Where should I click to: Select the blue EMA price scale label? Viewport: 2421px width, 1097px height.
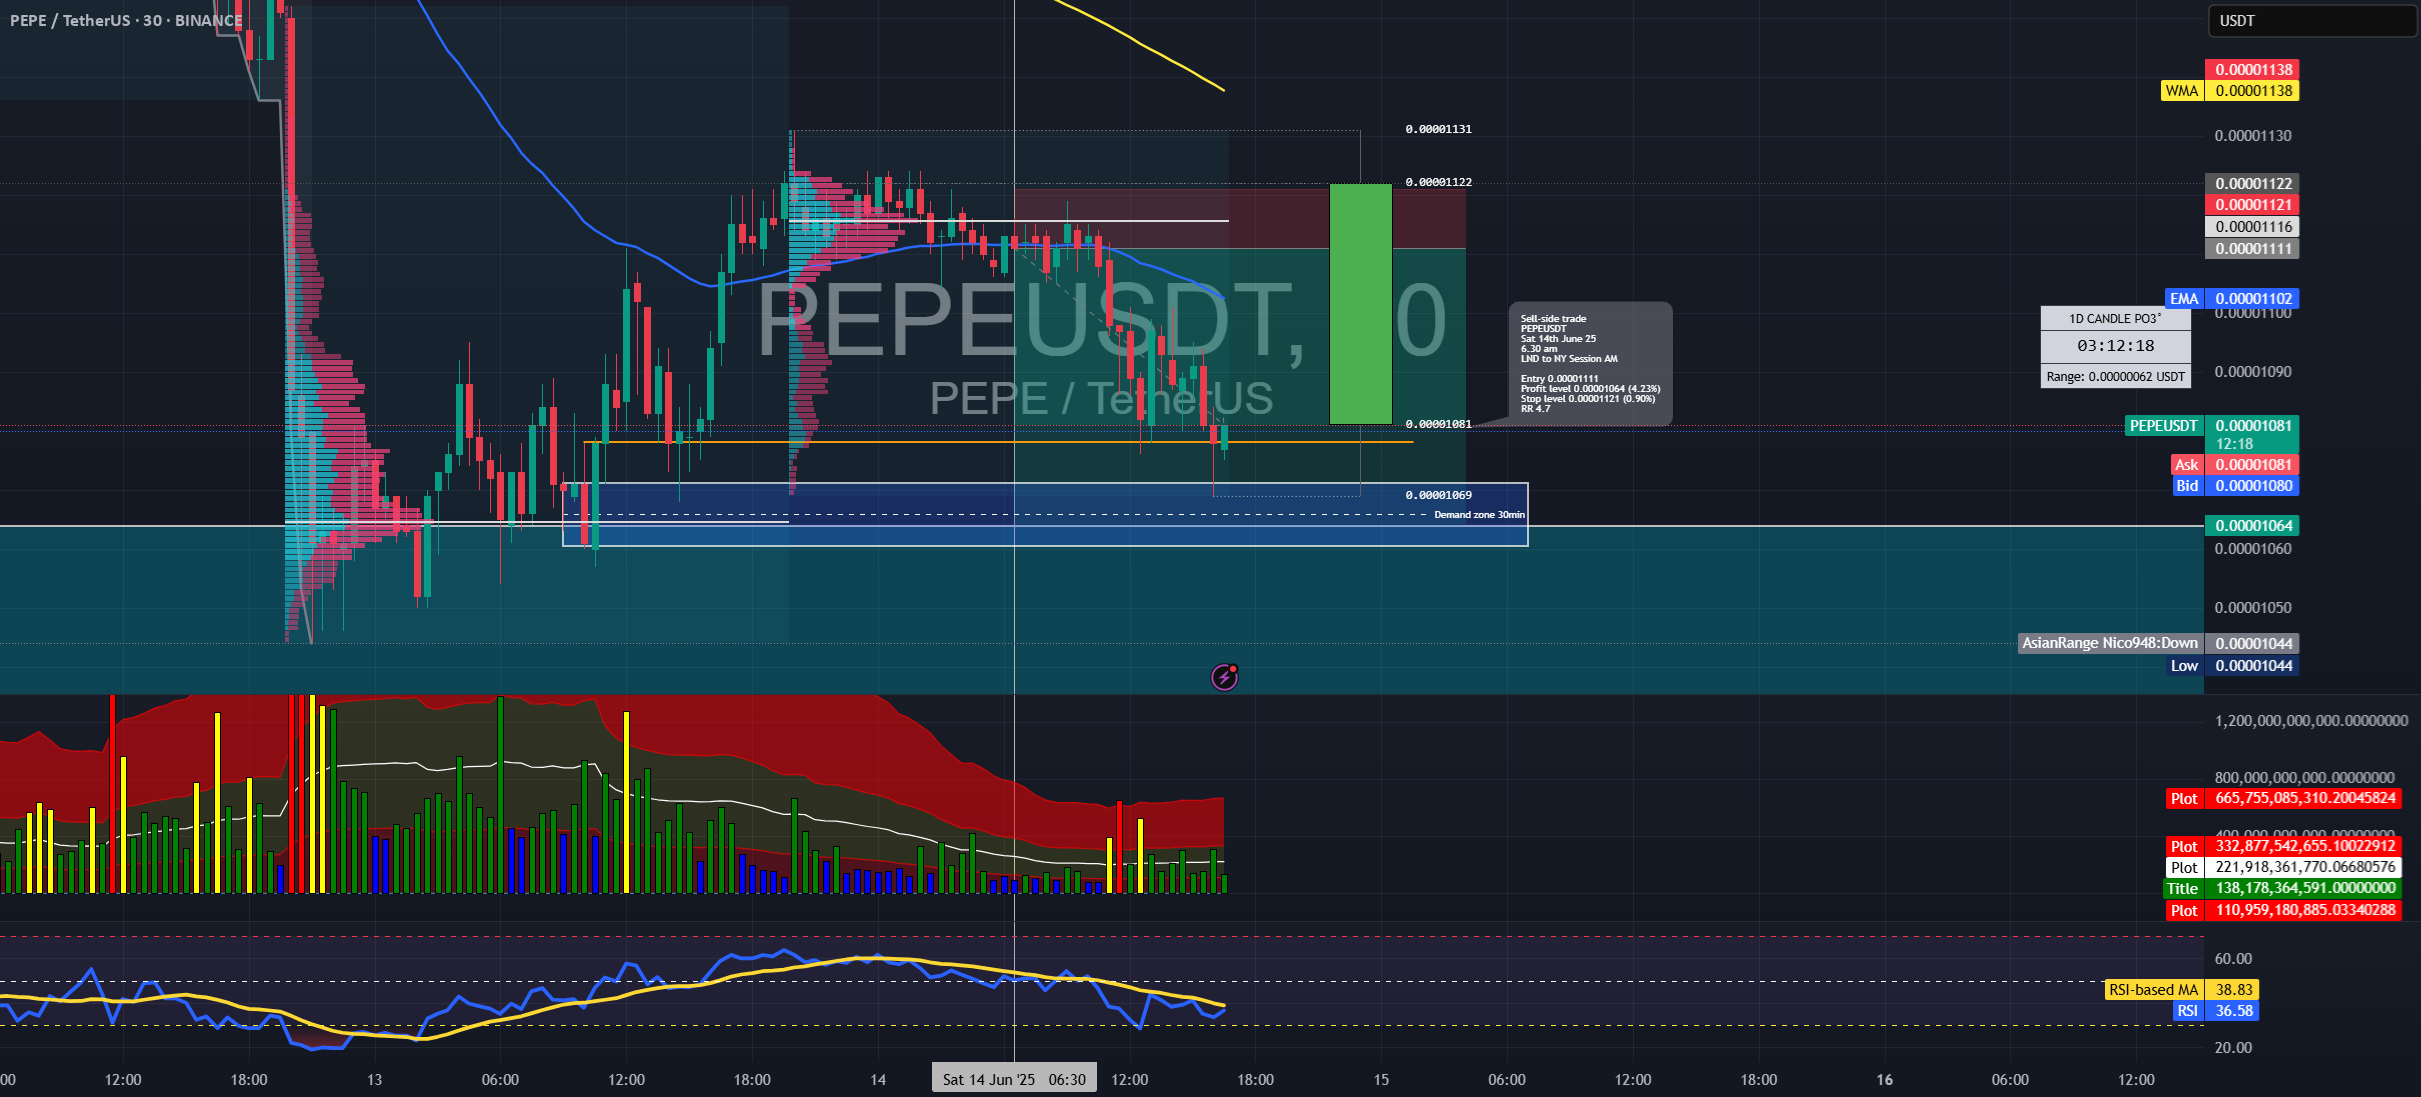tap(2183, 298)
